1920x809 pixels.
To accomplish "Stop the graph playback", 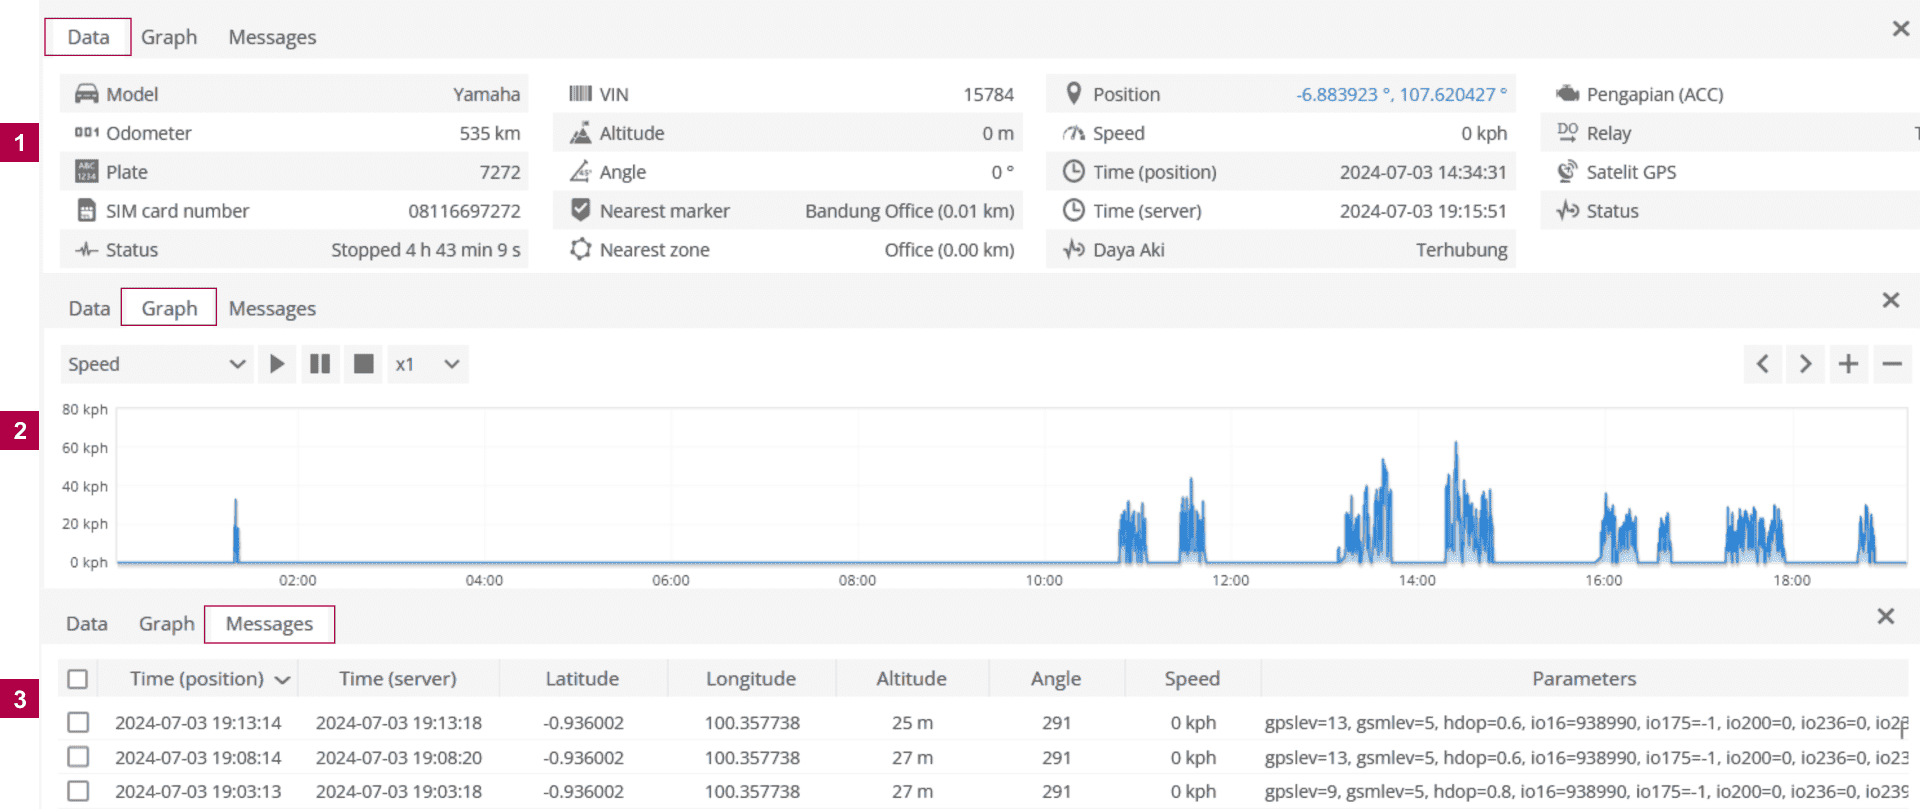I will tap(364, 364).
